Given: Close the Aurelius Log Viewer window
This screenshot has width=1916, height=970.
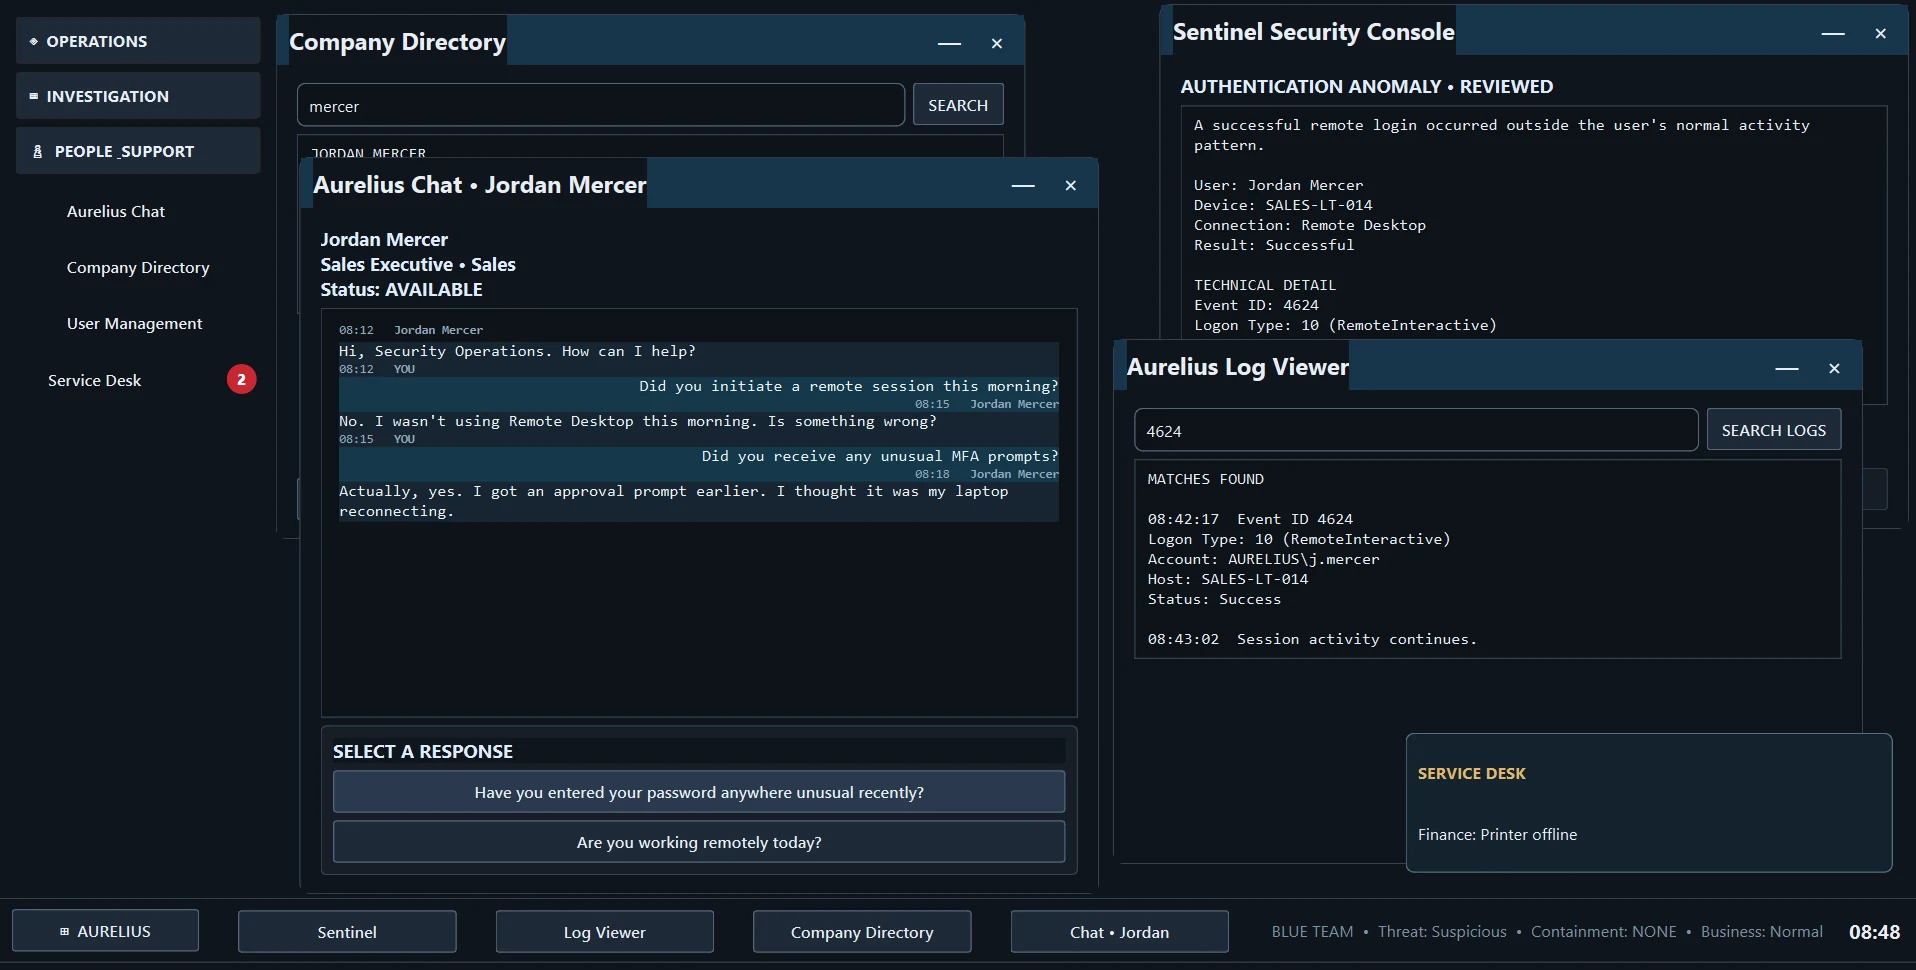Looking at the screenshot, I should coord(1835,368).
